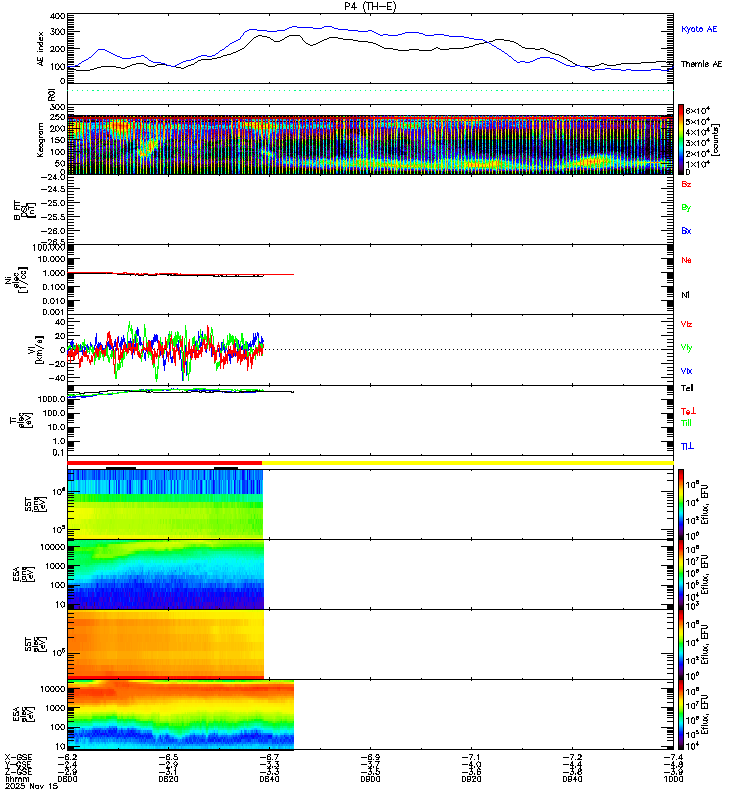Click the red Viz legend label
750x800 pixels.
[686, 324]
